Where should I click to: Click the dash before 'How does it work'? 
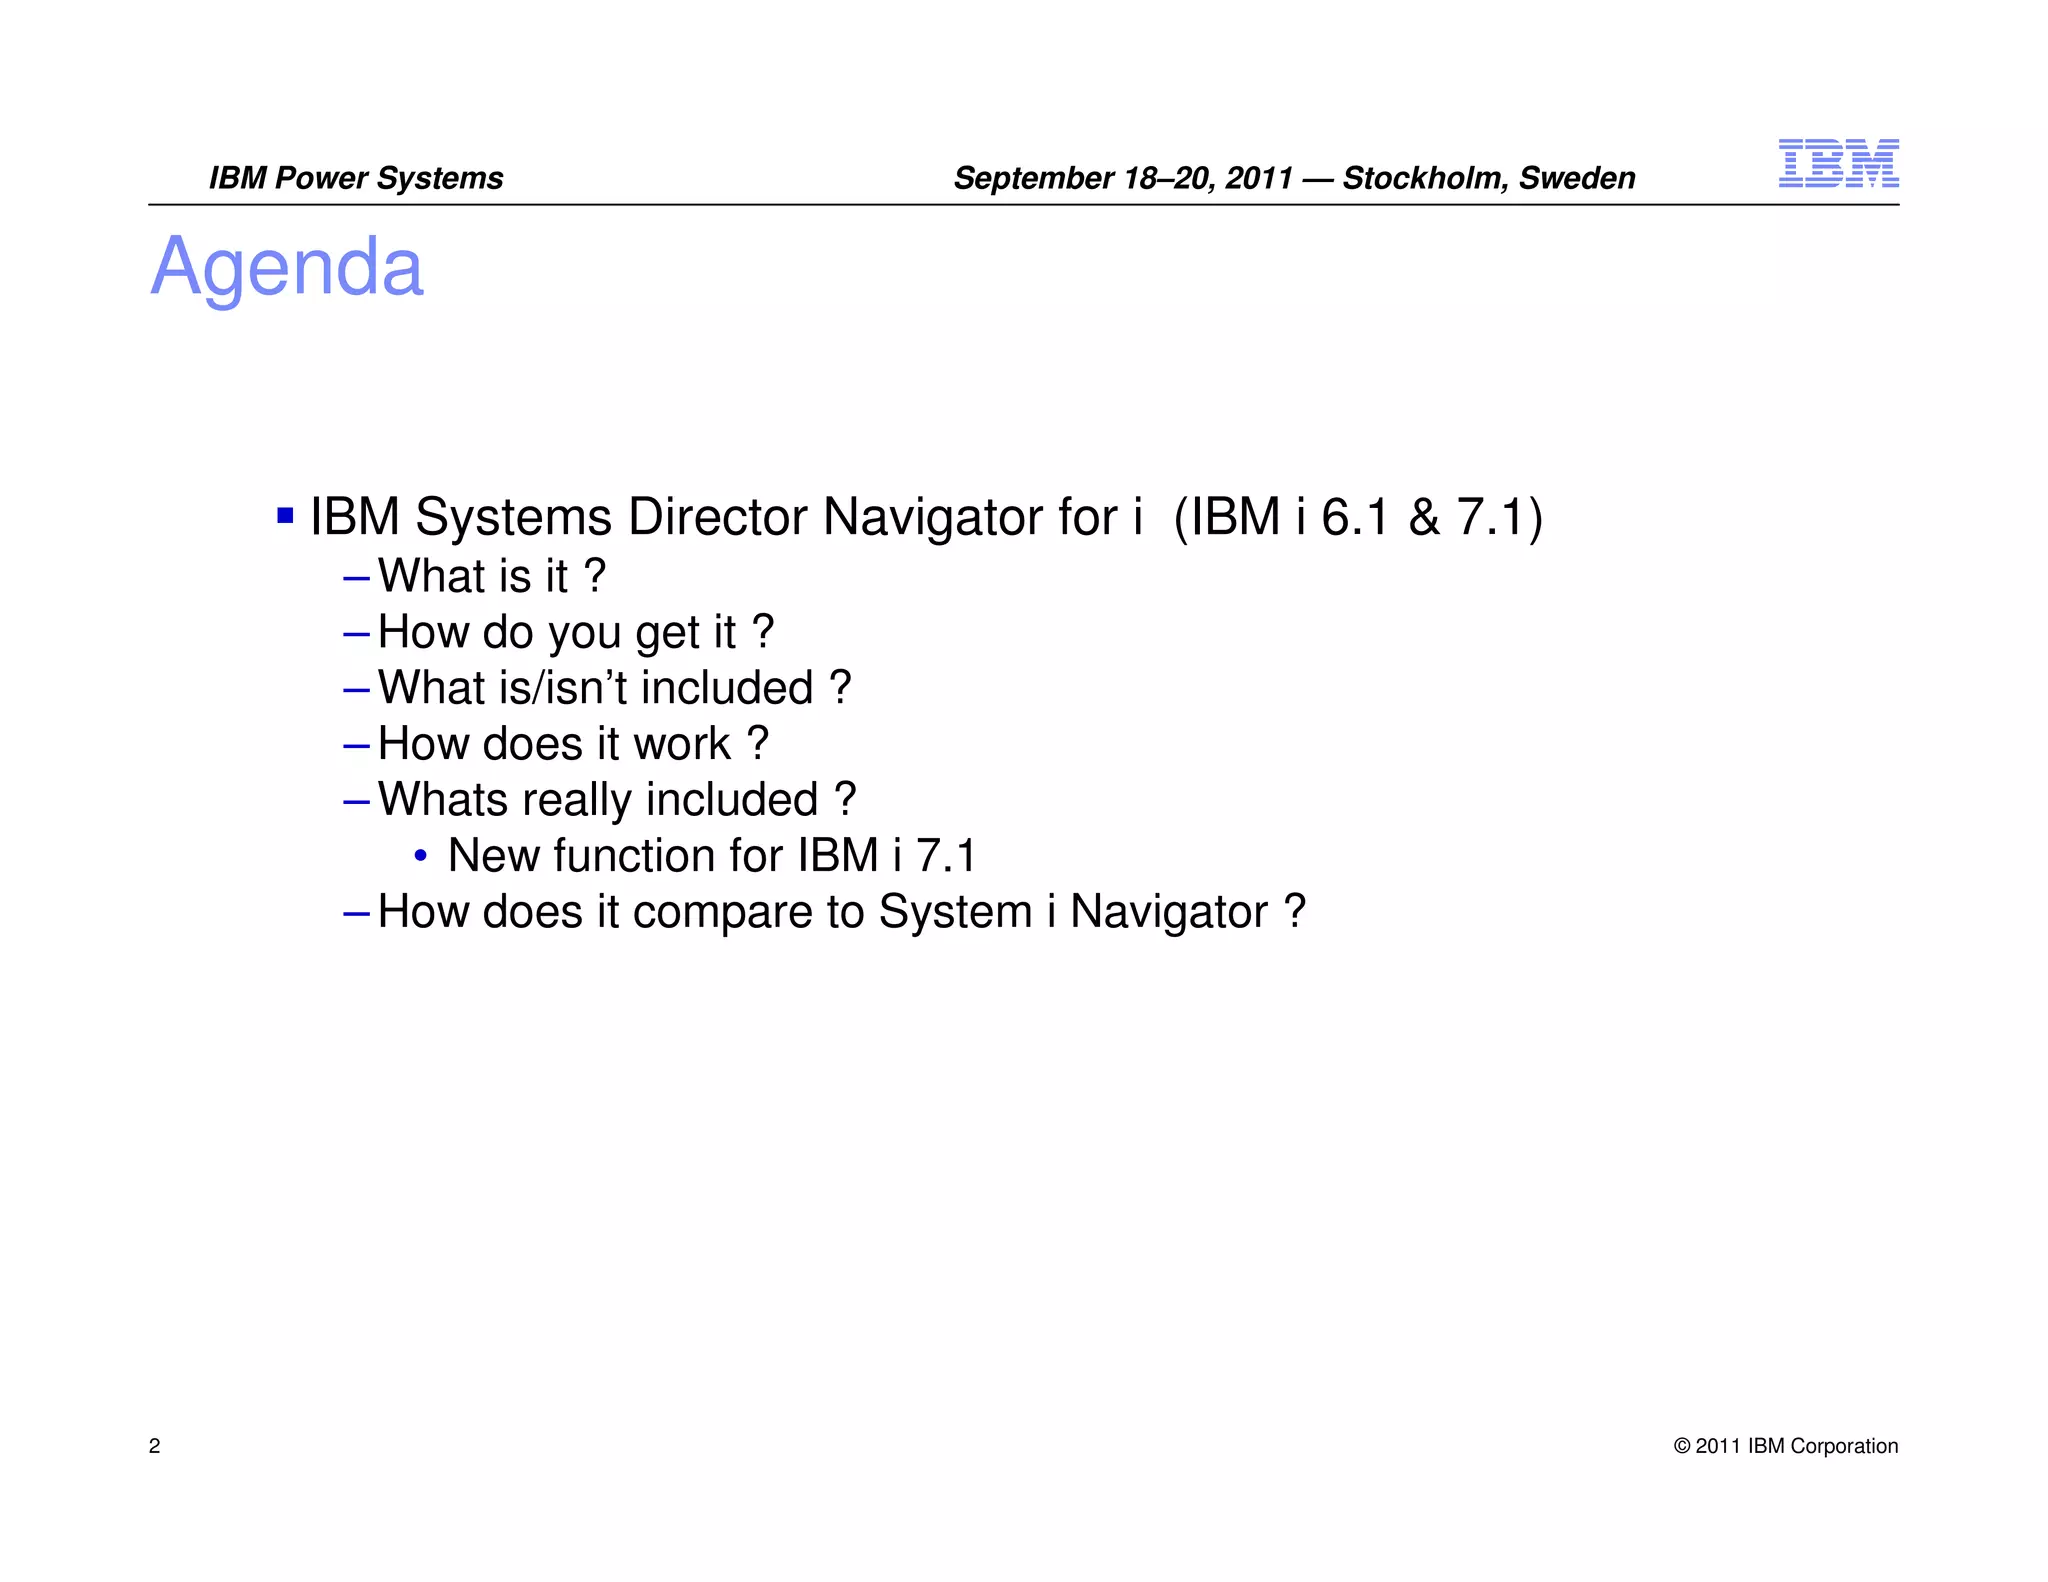tap(356, 746)
